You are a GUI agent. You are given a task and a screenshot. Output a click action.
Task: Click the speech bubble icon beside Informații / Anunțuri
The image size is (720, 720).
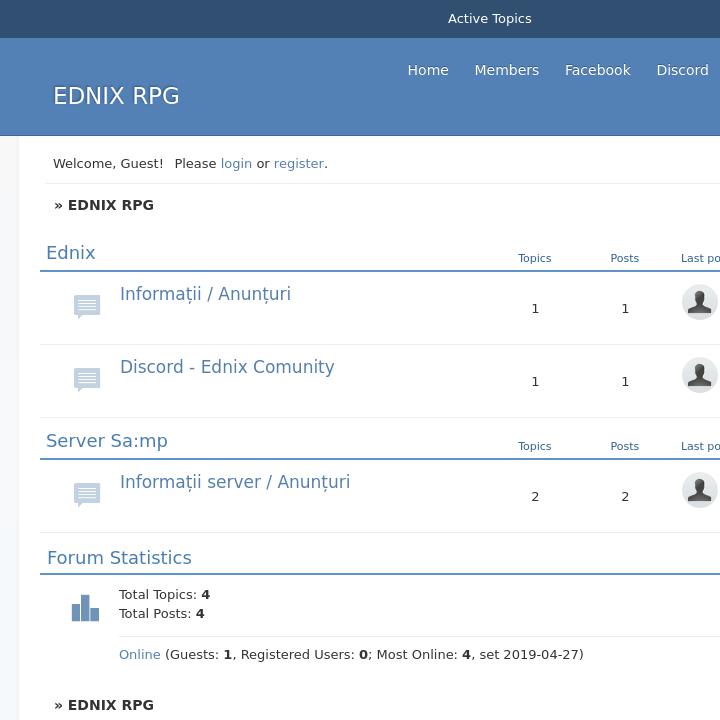(x=87, y=306)
